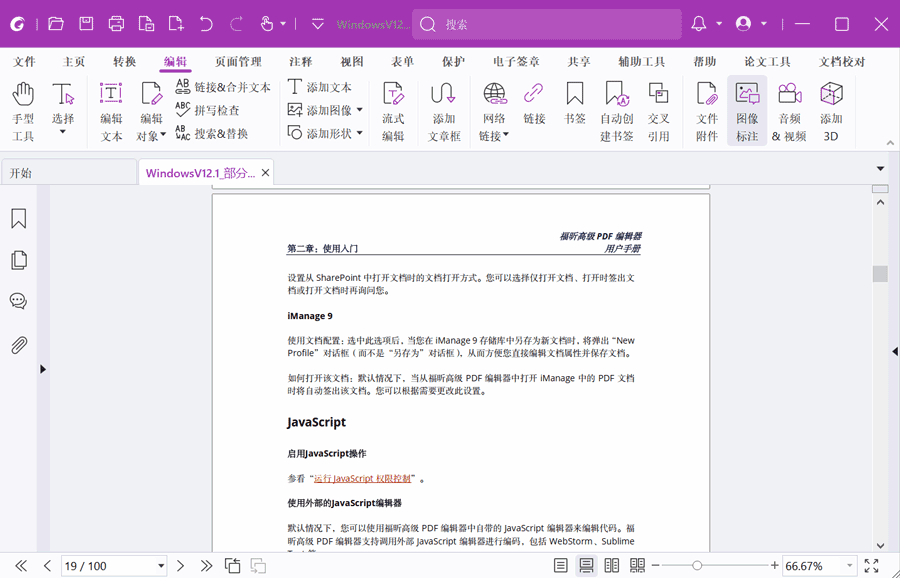The image size is (900, 578).
Task: Click 自动创建书签 auto-create bookmarks
Action: click(x=616, y=111)
